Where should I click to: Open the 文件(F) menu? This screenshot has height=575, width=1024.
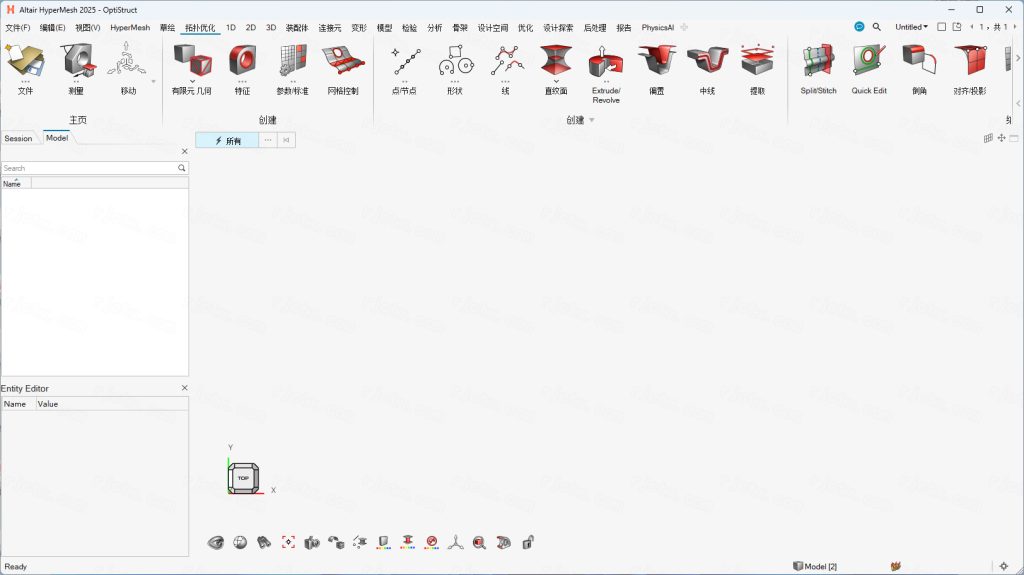pos(17,28)
